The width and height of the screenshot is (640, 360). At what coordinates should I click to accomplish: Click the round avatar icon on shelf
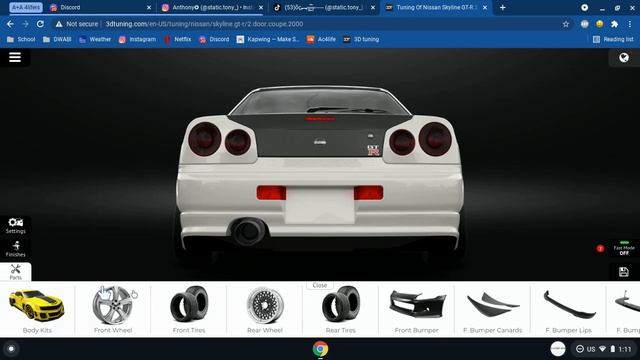(x=558, y=349)
